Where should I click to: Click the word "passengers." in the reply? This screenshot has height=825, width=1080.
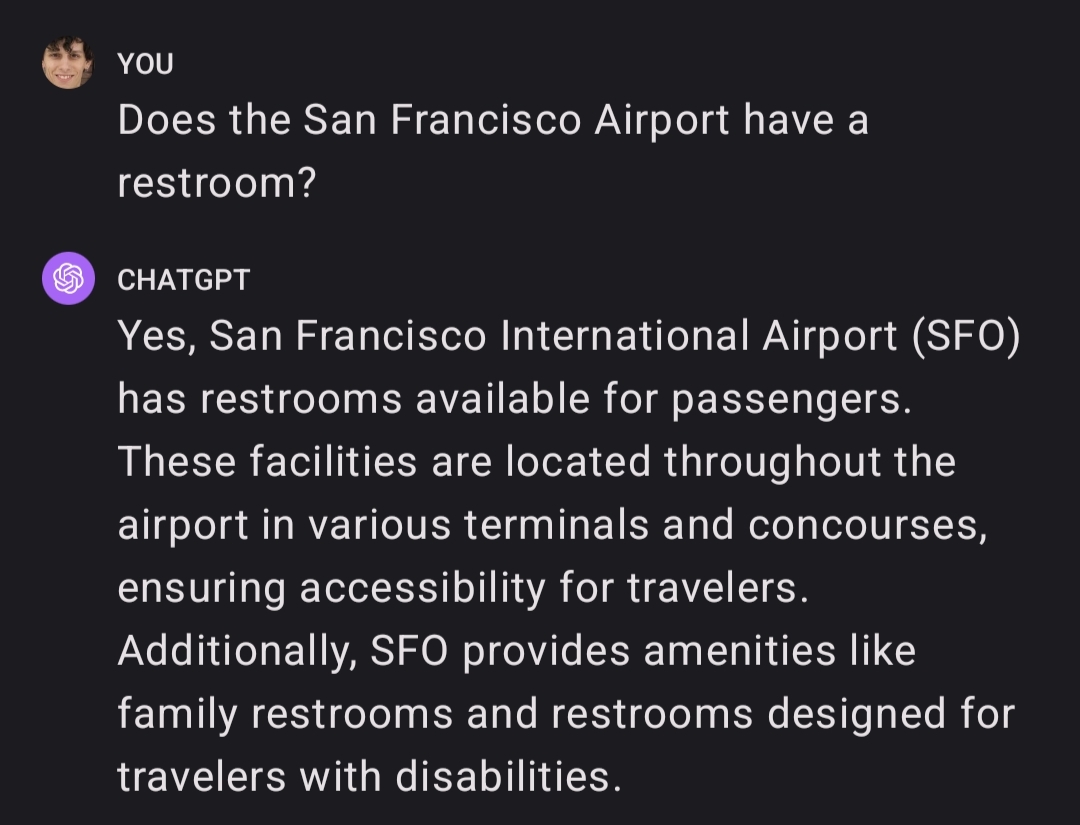[x=792, y=399]
